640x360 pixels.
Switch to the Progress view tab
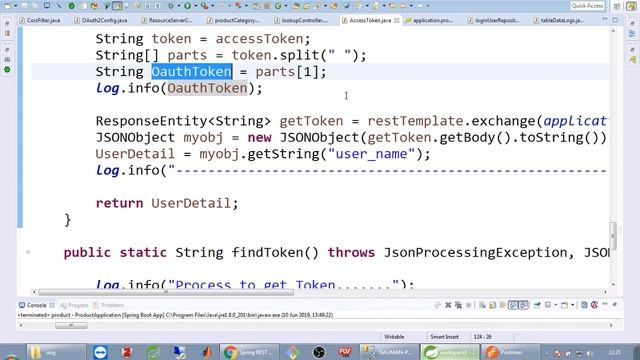point(74,305)
